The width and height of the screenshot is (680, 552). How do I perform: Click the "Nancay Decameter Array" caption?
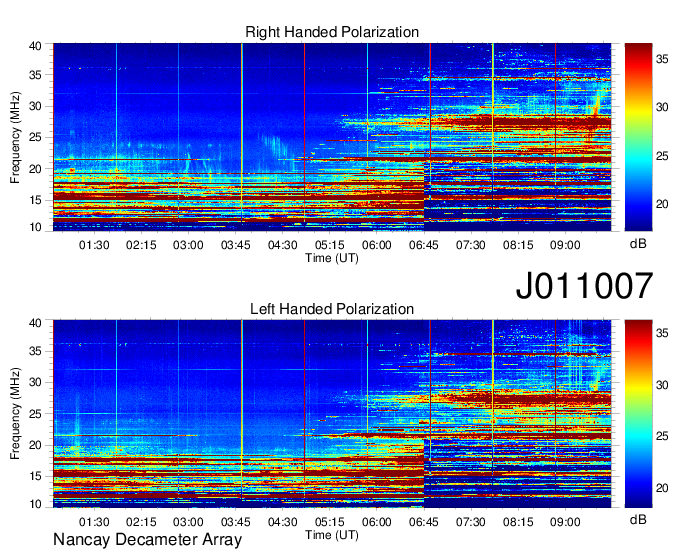(147, 540)
